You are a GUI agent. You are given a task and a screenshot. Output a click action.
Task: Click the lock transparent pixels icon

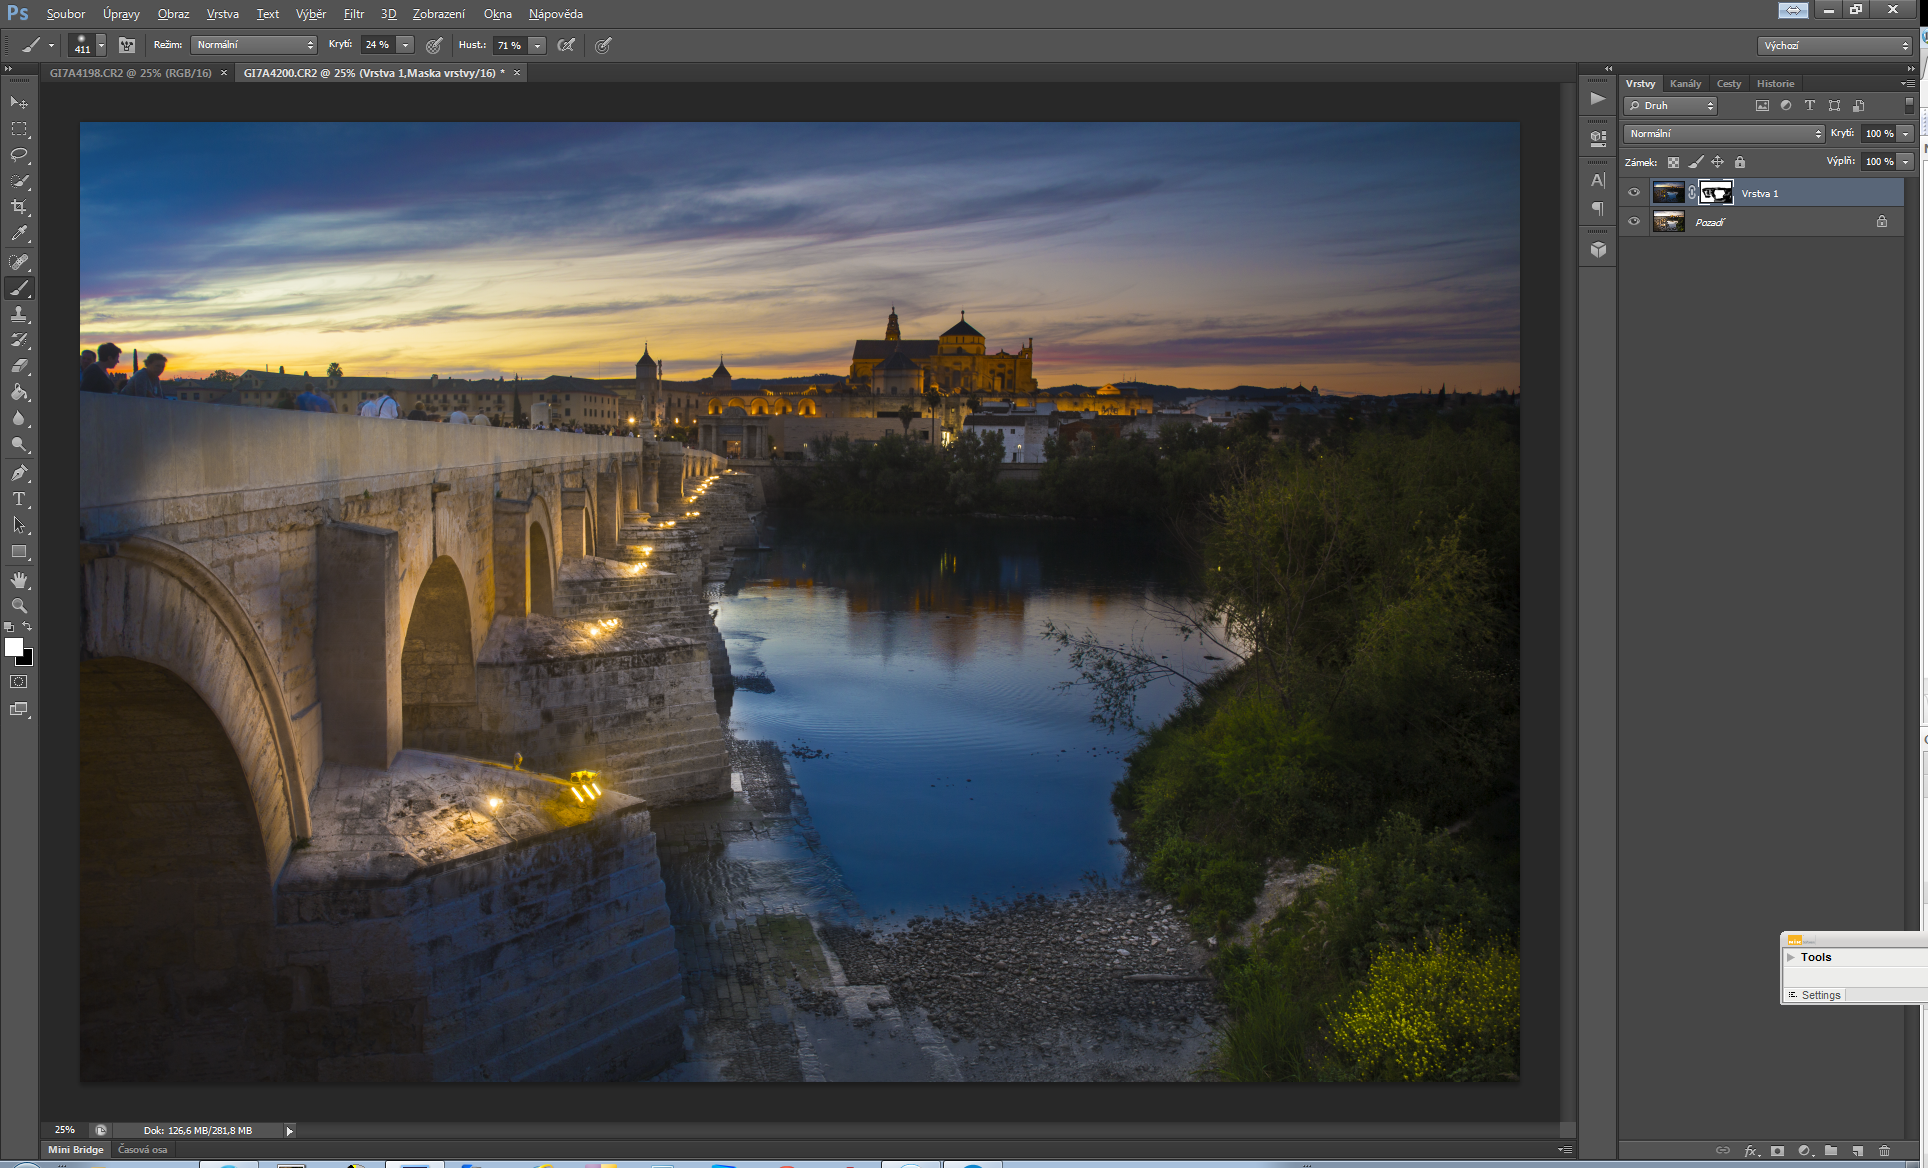[x=1673, y=162]
